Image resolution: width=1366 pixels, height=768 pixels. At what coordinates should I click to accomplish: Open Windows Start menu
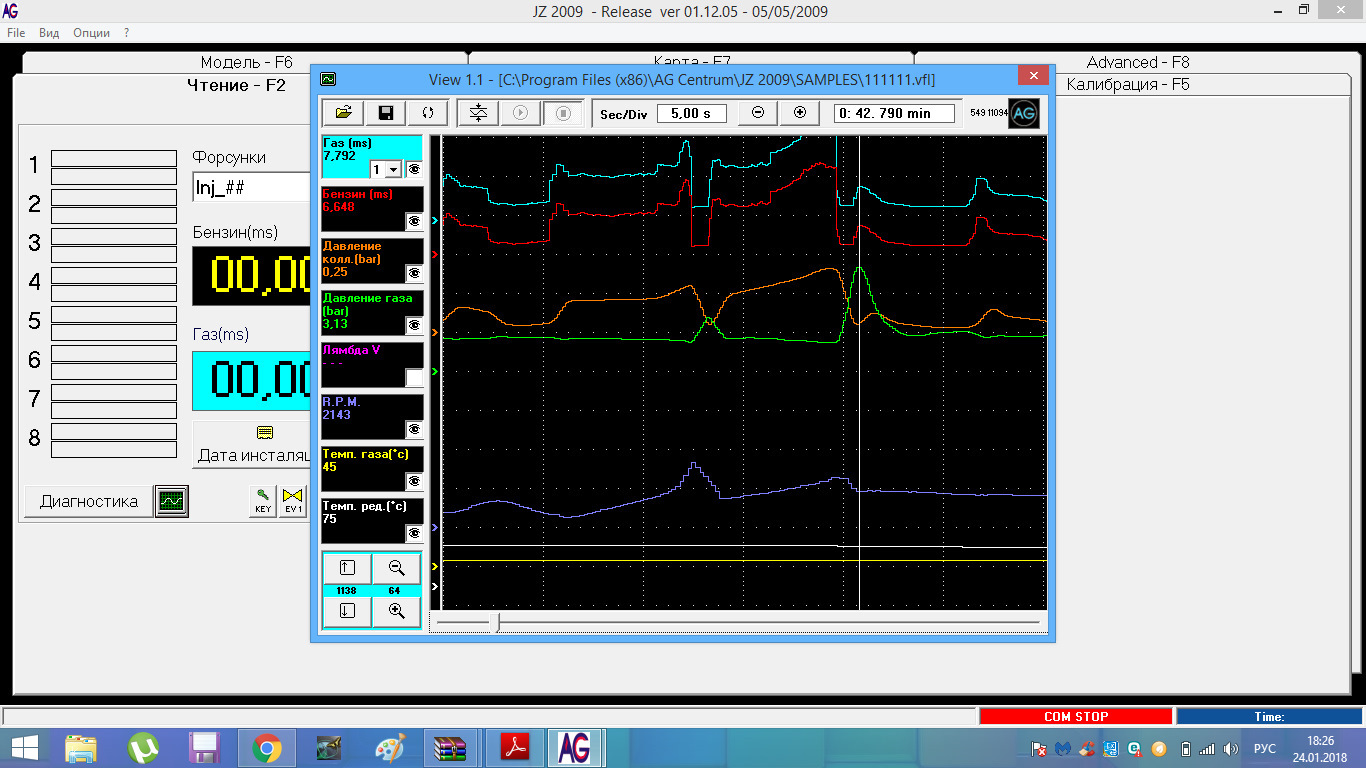point(26,748)
